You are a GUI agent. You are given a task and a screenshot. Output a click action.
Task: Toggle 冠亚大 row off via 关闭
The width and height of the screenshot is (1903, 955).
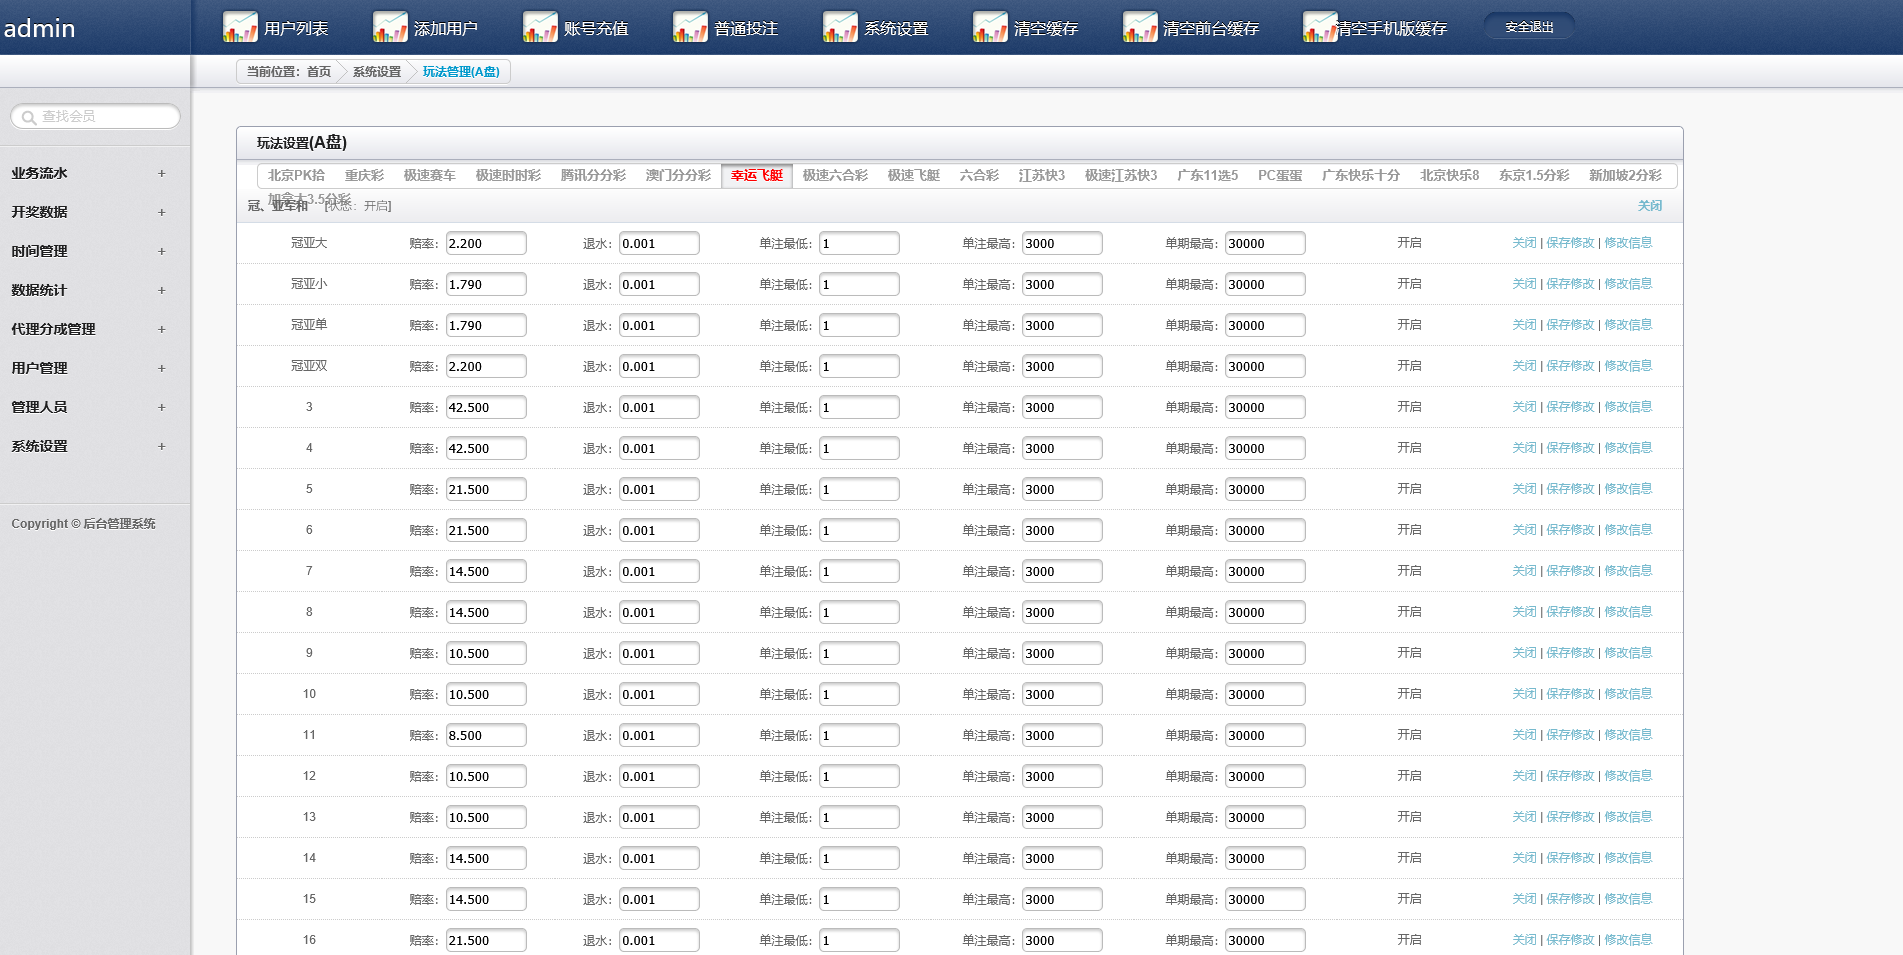pyautogui.click(x=1523, y=243)
